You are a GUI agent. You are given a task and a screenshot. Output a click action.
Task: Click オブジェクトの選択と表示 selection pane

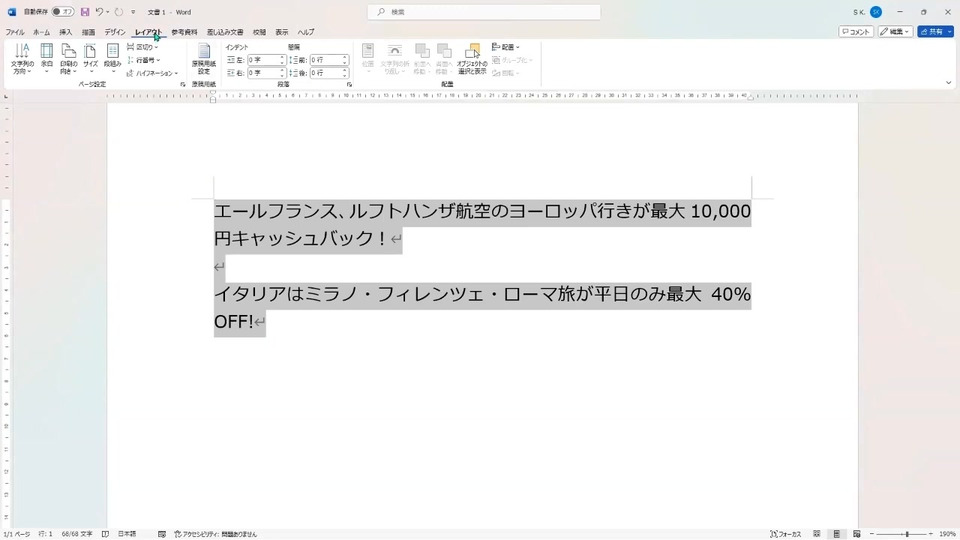pos(472,59)
